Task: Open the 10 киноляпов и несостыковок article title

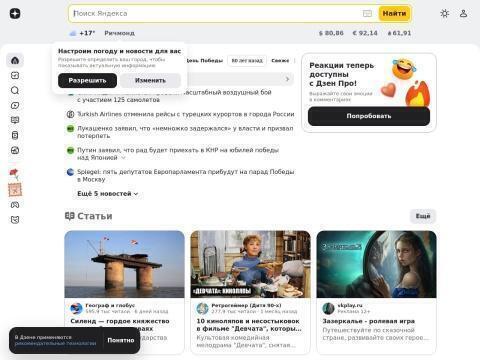Action: [249, 325]
